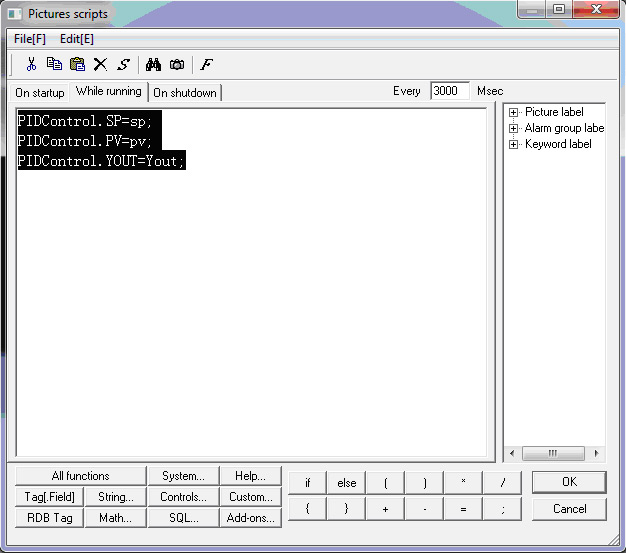Screen dimensions: 626x553
Task: Click the Every interval field 3000
Action: pos(450,91)
